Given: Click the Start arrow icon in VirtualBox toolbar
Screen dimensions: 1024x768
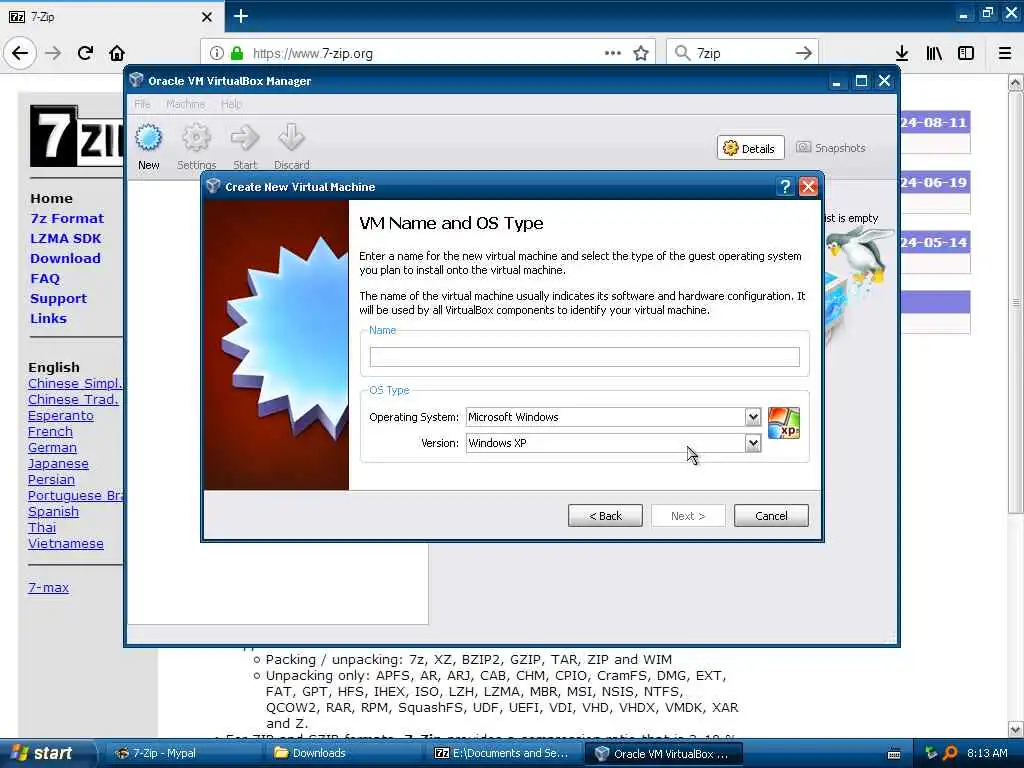Looking at the screenshot, I should (245, 138).
